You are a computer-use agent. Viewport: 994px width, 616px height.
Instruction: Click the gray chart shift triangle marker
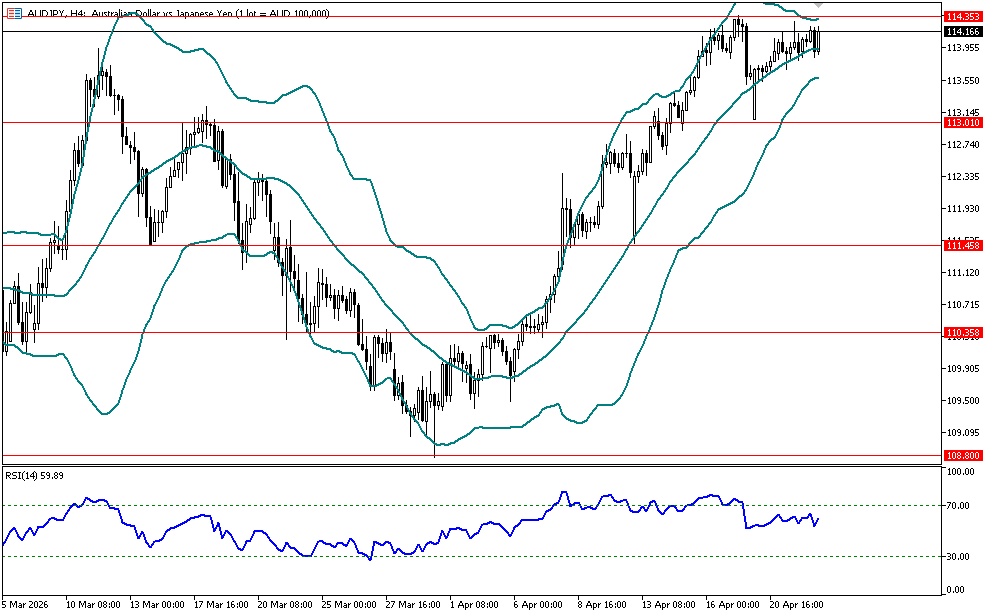click(x=819, y=6)
